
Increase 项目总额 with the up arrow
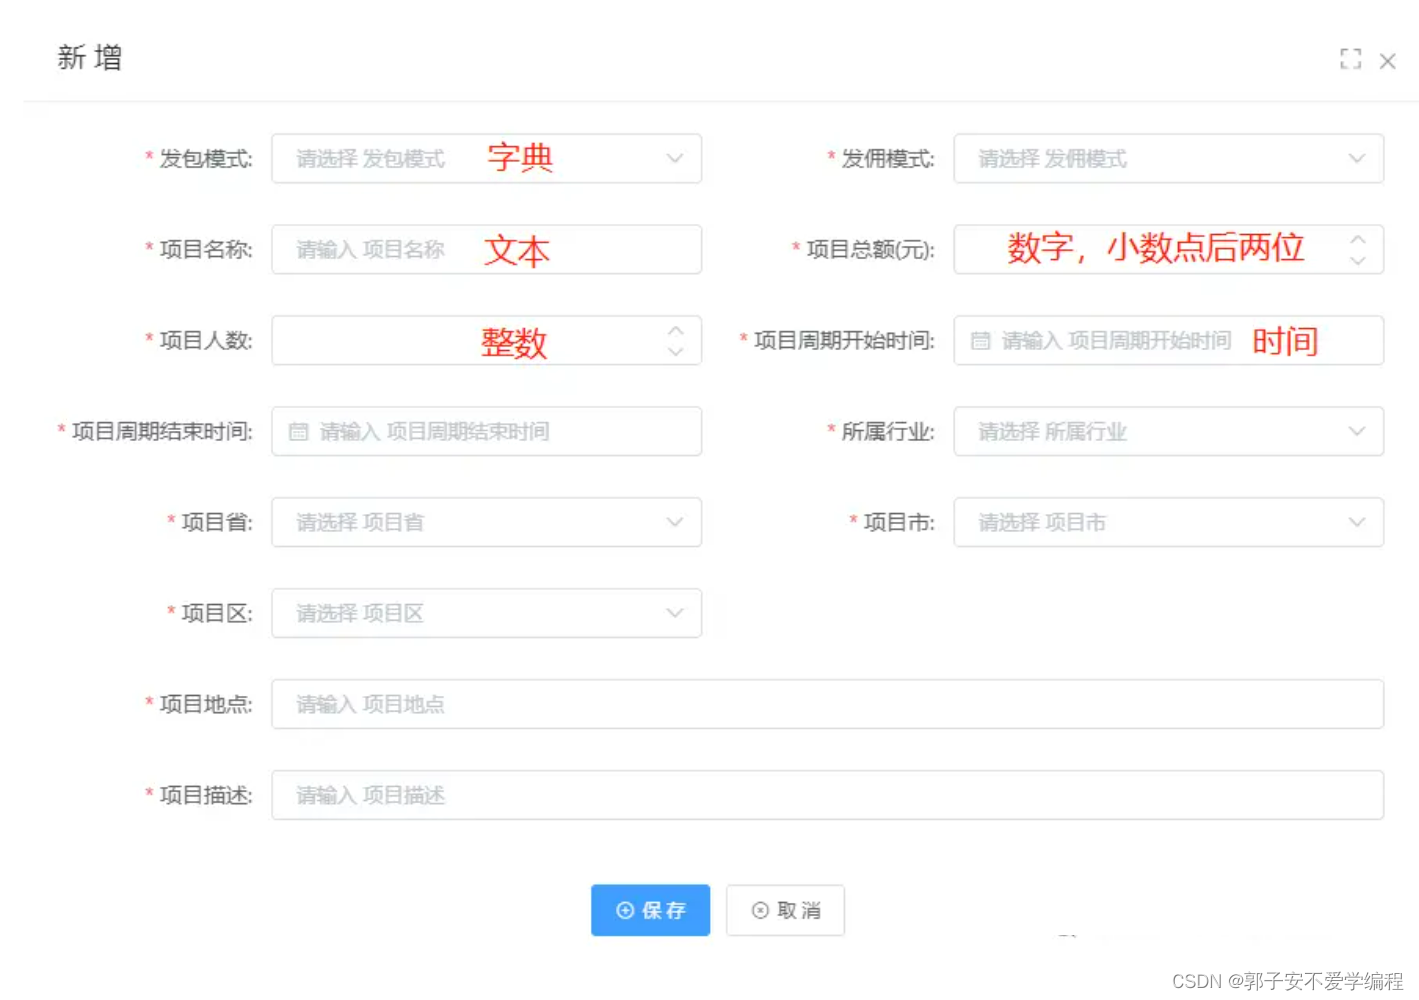[1357, 240]
